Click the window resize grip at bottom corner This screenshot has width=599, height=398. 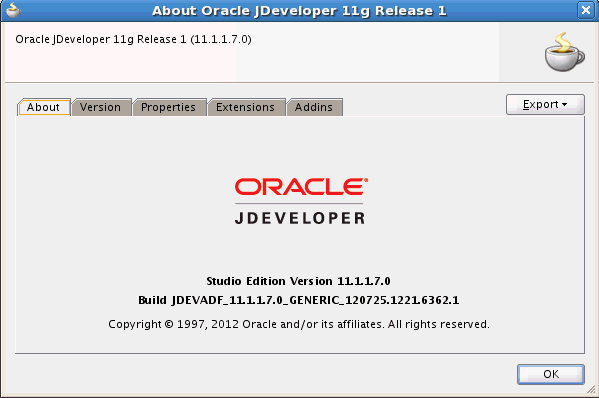[x=591, y=390]
